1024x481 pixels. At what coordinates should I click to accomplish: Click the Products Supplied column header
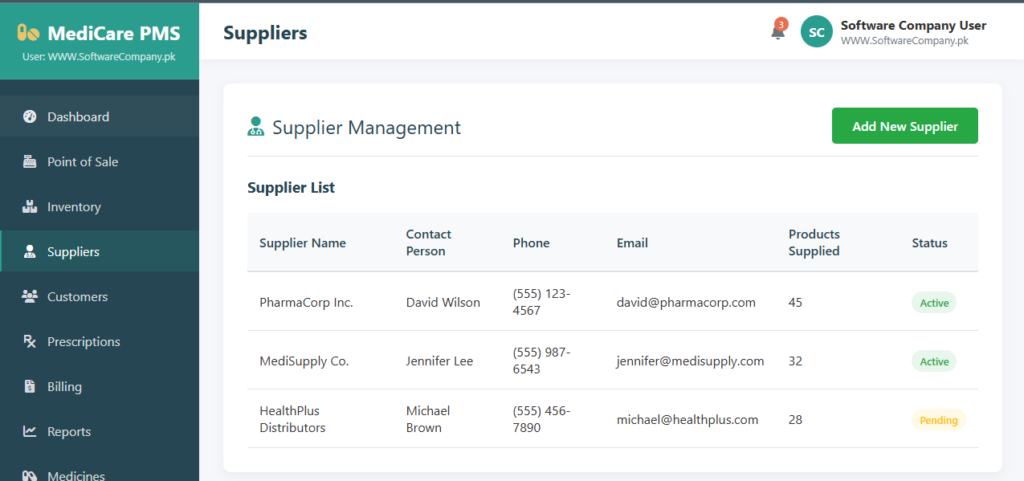pos(813,242)
